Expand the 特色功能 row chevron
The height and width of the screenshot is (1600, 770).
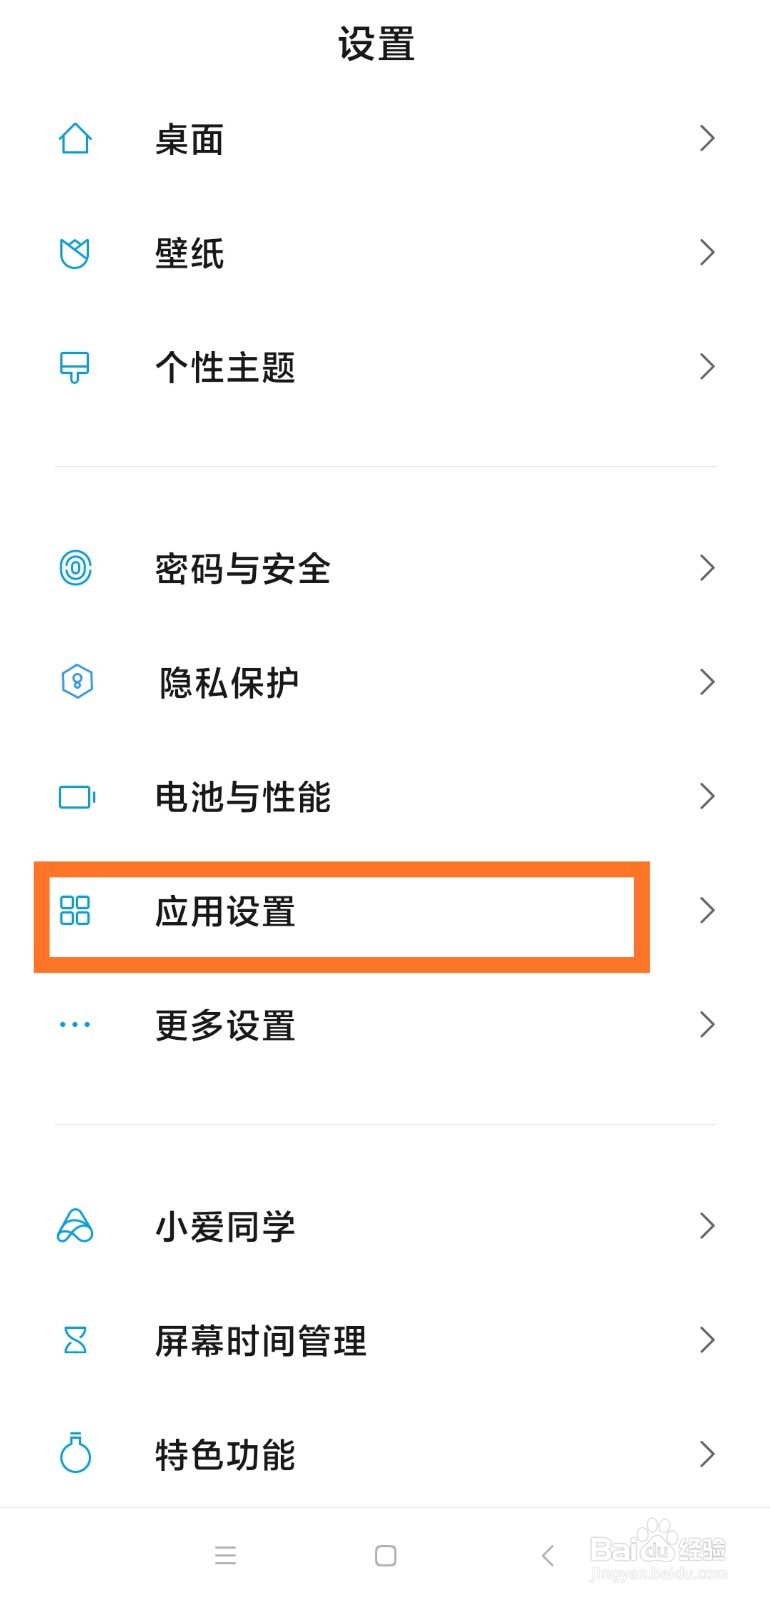point(706,1455)
